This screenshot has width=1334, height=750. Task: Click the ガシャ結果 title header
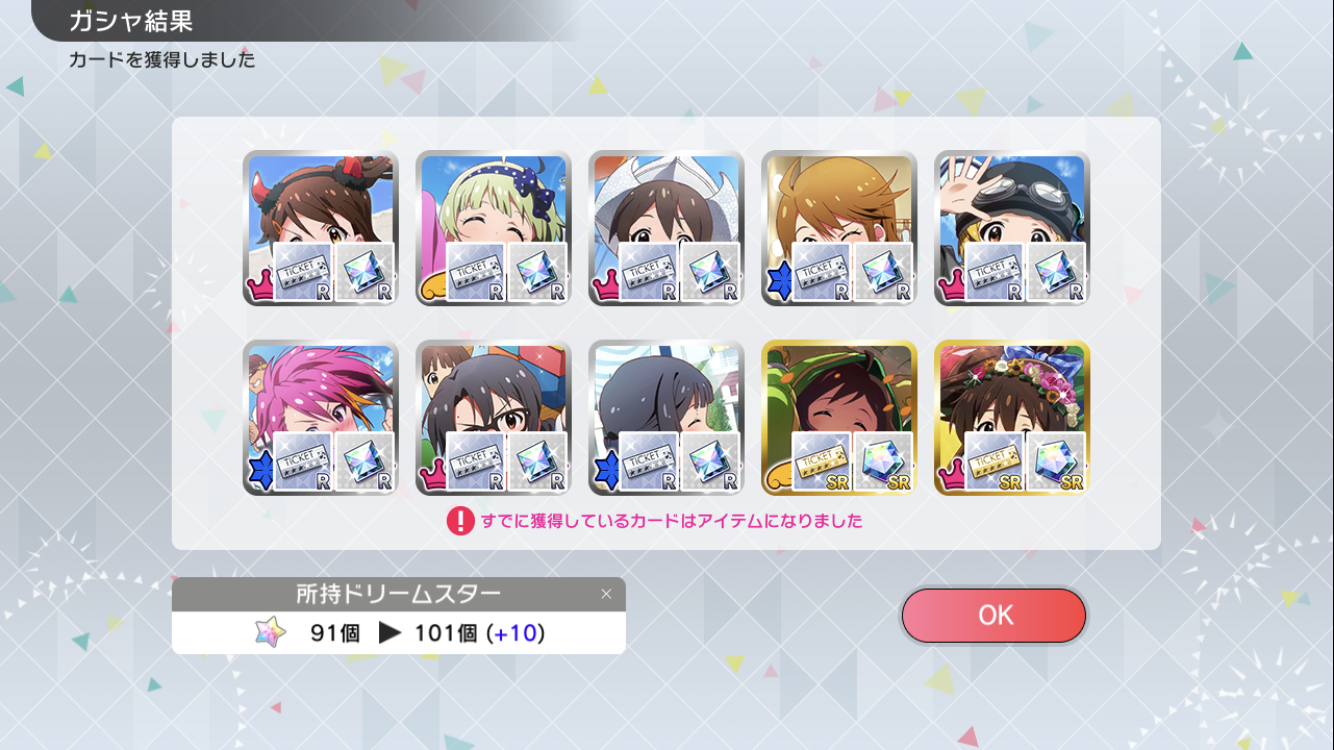tap(131, 20)
